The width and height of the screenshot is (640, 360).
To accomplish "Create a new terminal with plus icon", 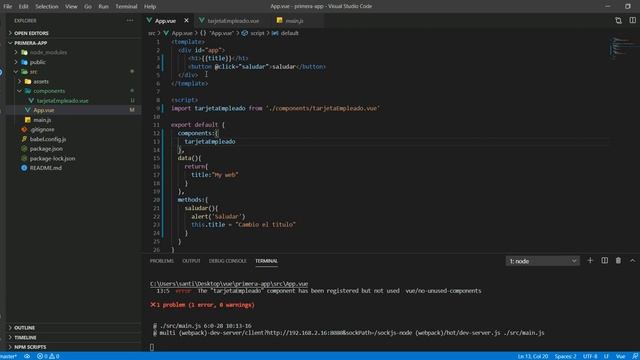I will [590, 260].
